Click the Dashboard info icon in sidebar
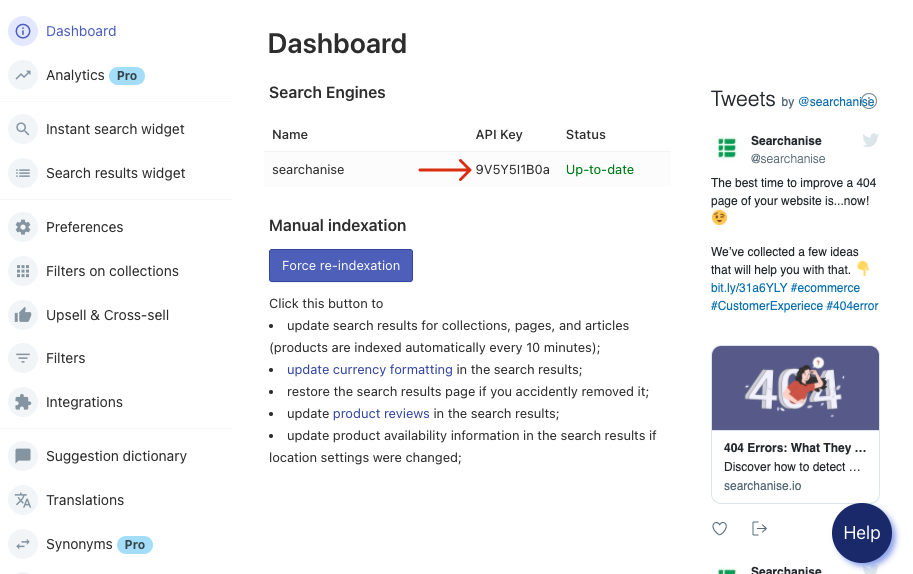Image resolution: width=913 pixels, height=574 pixels. point(23,31)
